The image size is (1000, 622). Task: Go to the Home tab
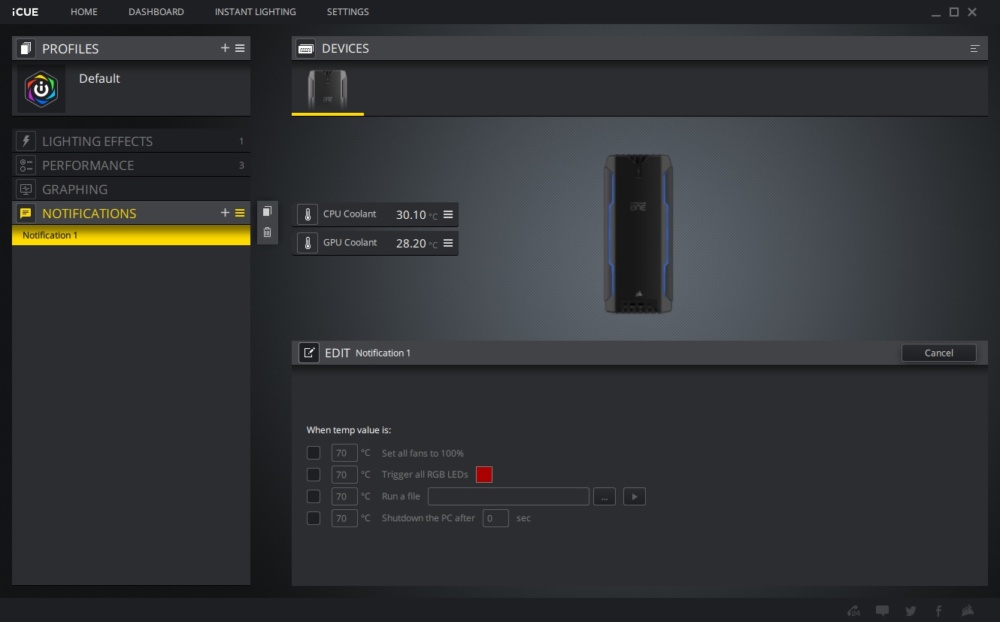(x=84, y=11)
